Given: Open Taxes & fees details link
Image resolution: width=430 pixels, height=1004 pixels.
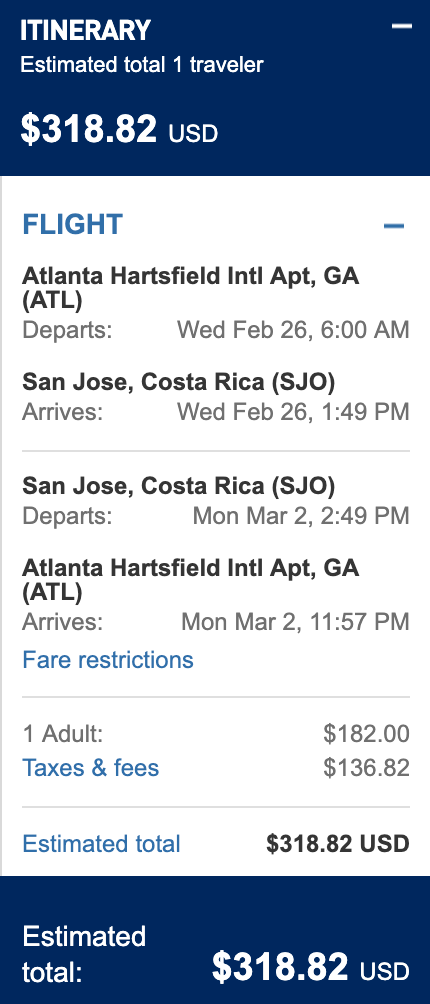Looking at the screenshot, I should 90,767.
